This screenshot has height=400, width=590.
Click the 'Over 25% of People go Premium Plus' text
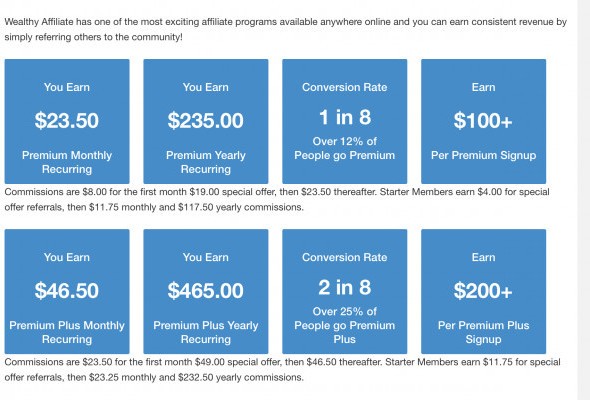[x=345, y=325]
